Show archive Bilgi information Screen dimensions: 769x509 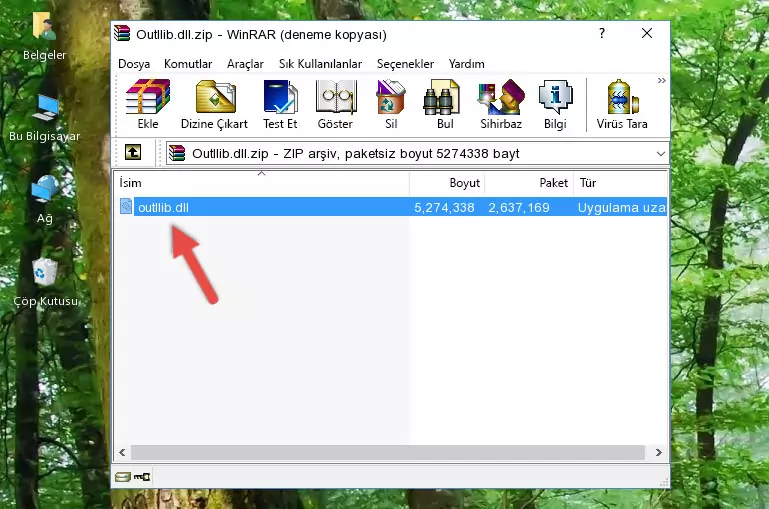click(555, 104)
